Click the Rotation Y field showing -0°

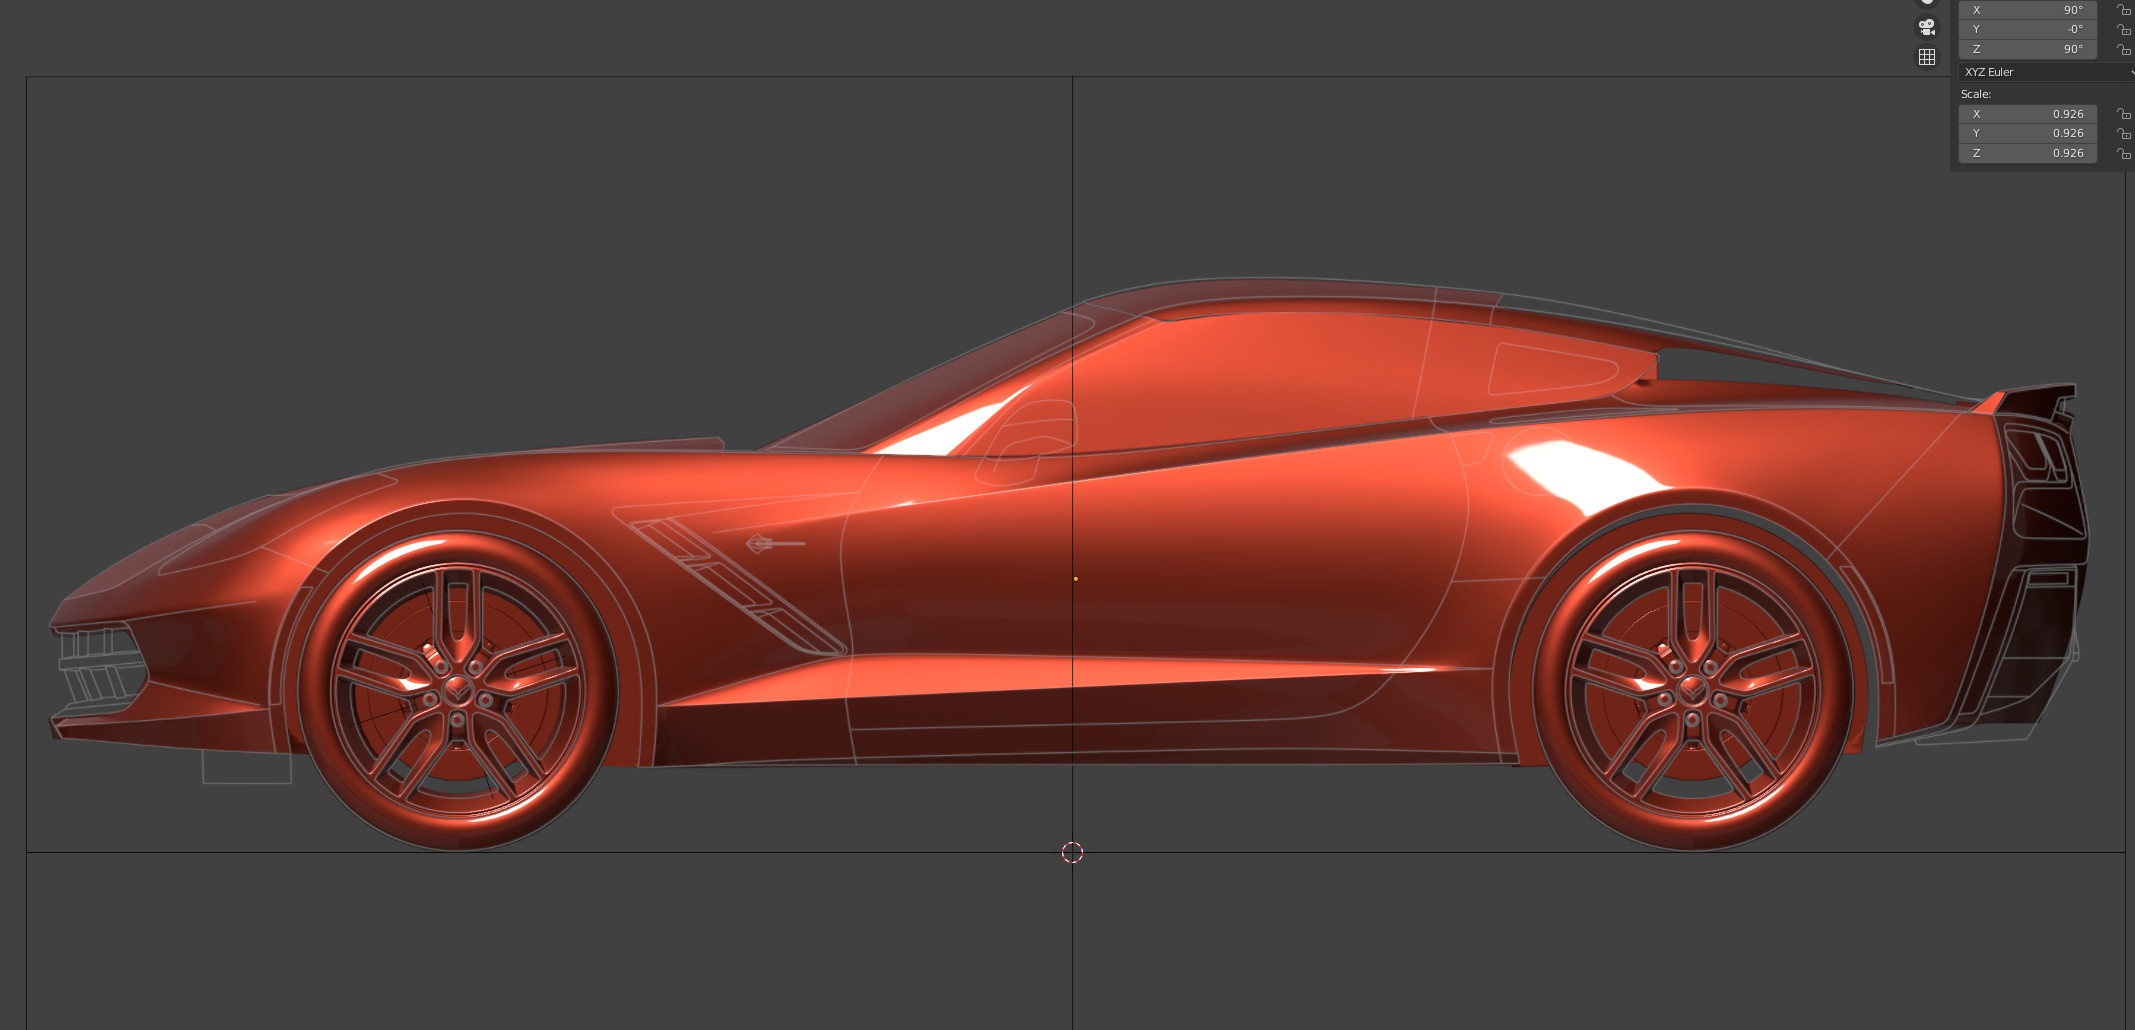pos(2027,29)
